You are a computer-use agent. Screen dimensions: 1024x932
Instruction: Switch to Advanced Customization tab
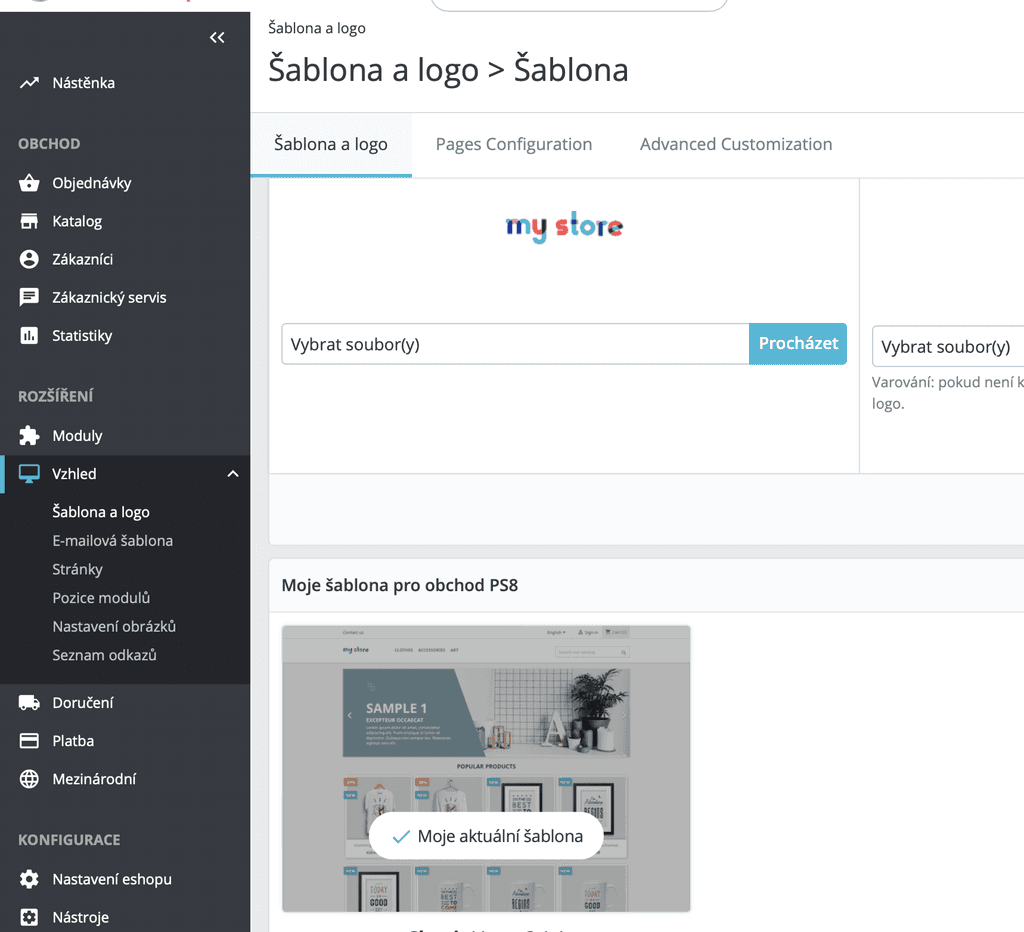click(735, 144)
